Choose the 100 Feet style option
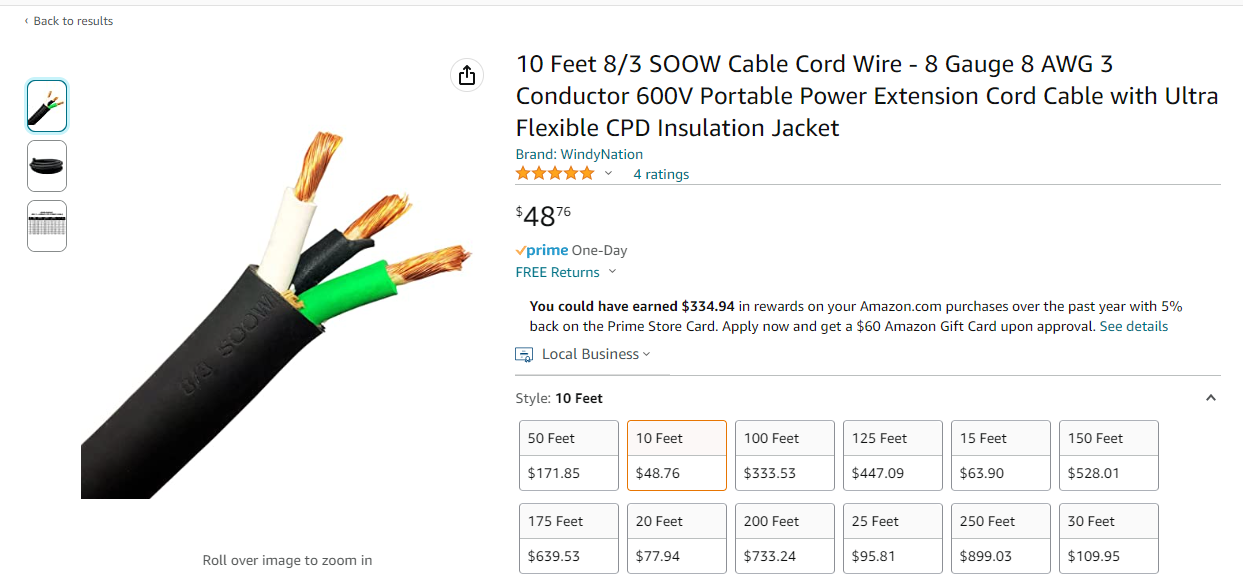 pos(785,455)
